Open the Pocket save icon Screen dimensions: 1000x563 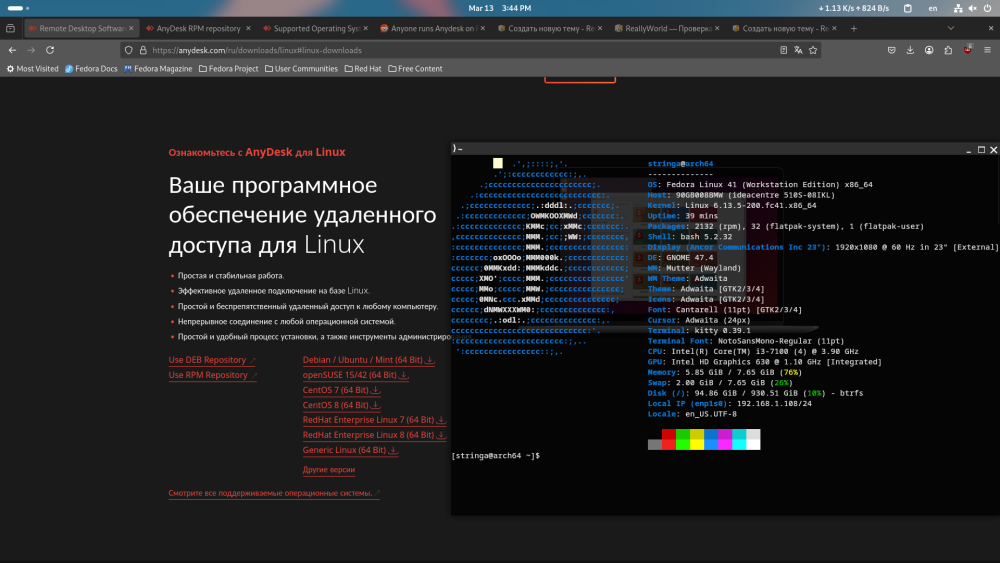pos(892,50)
